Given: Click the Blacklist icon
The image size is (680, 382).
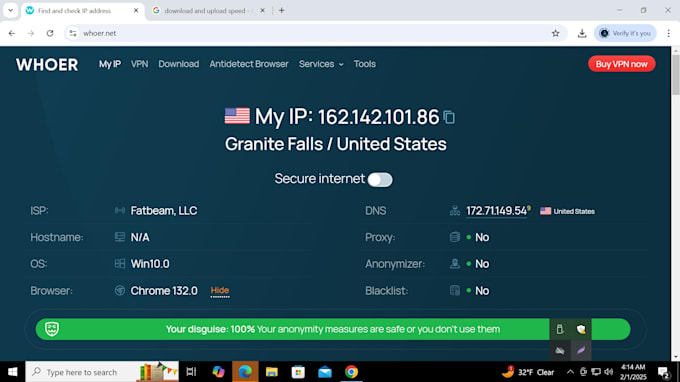Looking at the screenshot, I should [x=454, y=291].
